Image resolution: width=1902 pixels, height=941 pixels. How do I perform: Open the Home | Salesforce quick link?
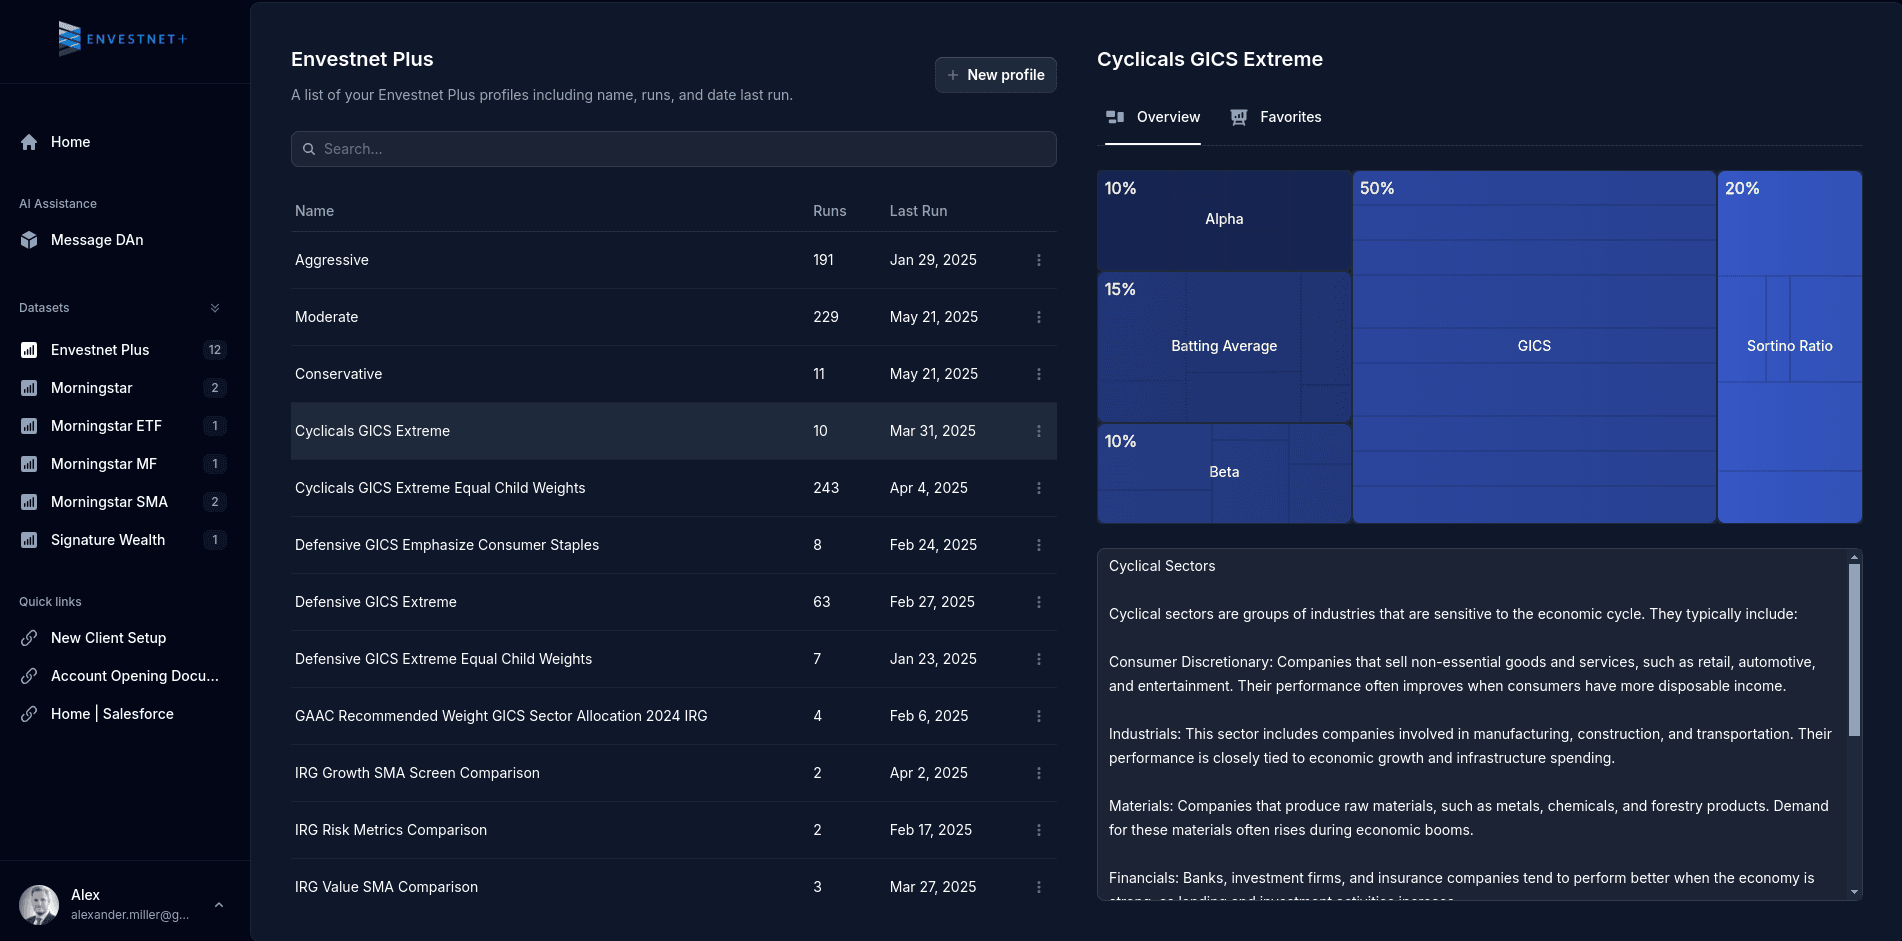point(111,714)
